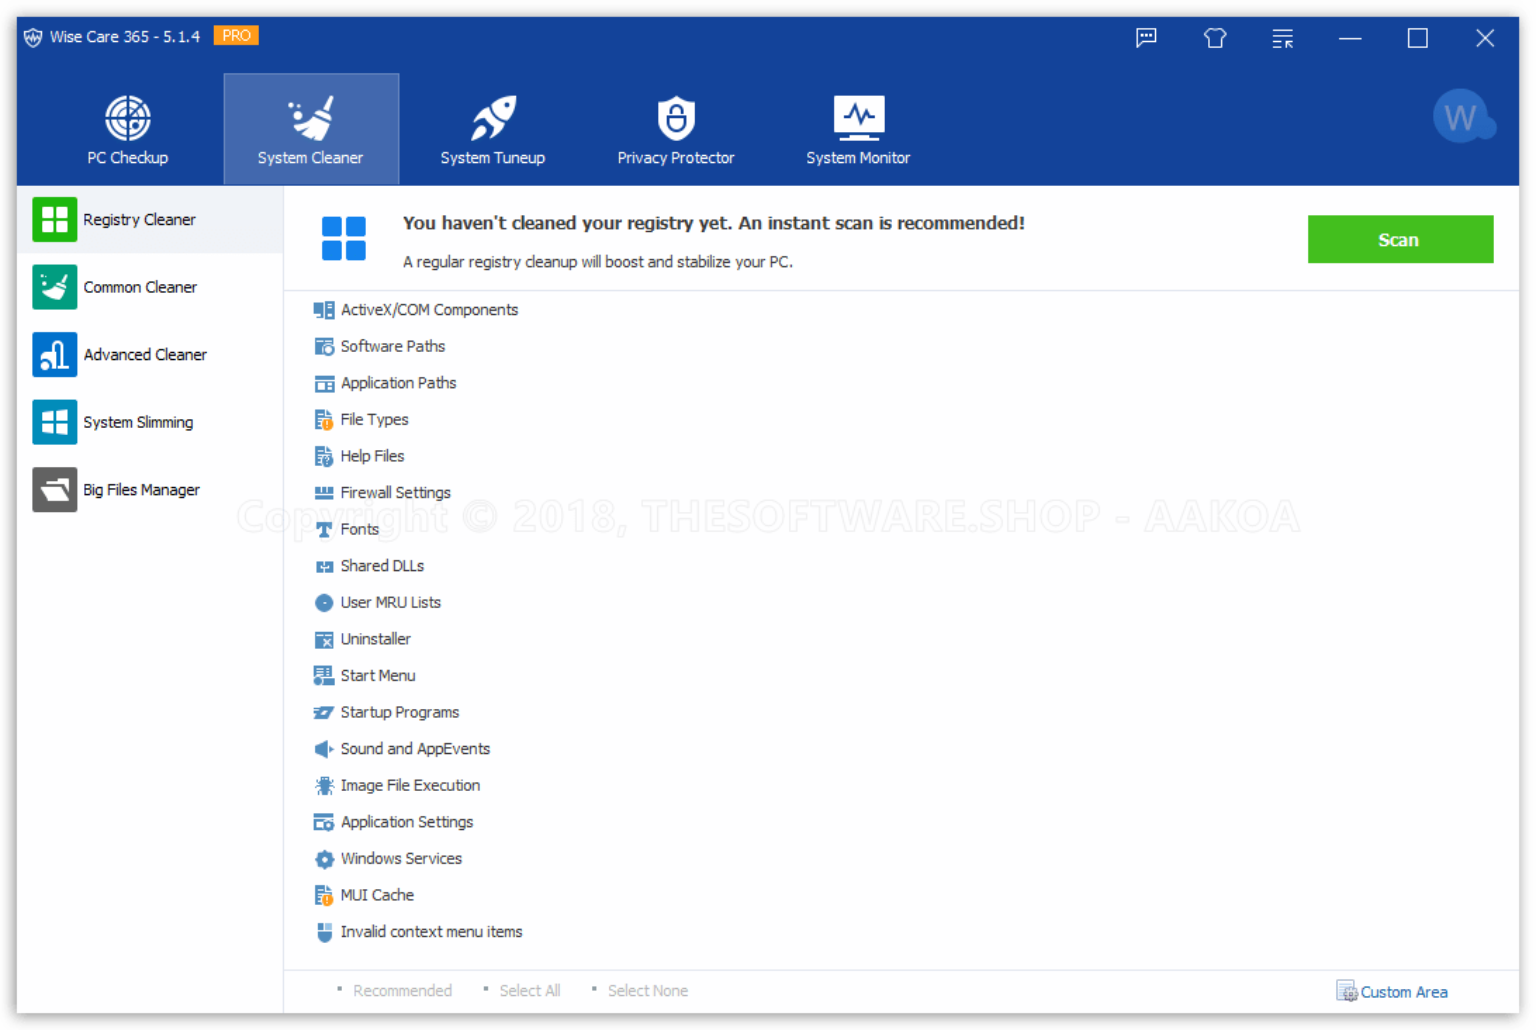Image resolution: width=1536 pixels, height=1030 pixels.
Task: Open the System Tuneup tab
Action: point(493,130)
